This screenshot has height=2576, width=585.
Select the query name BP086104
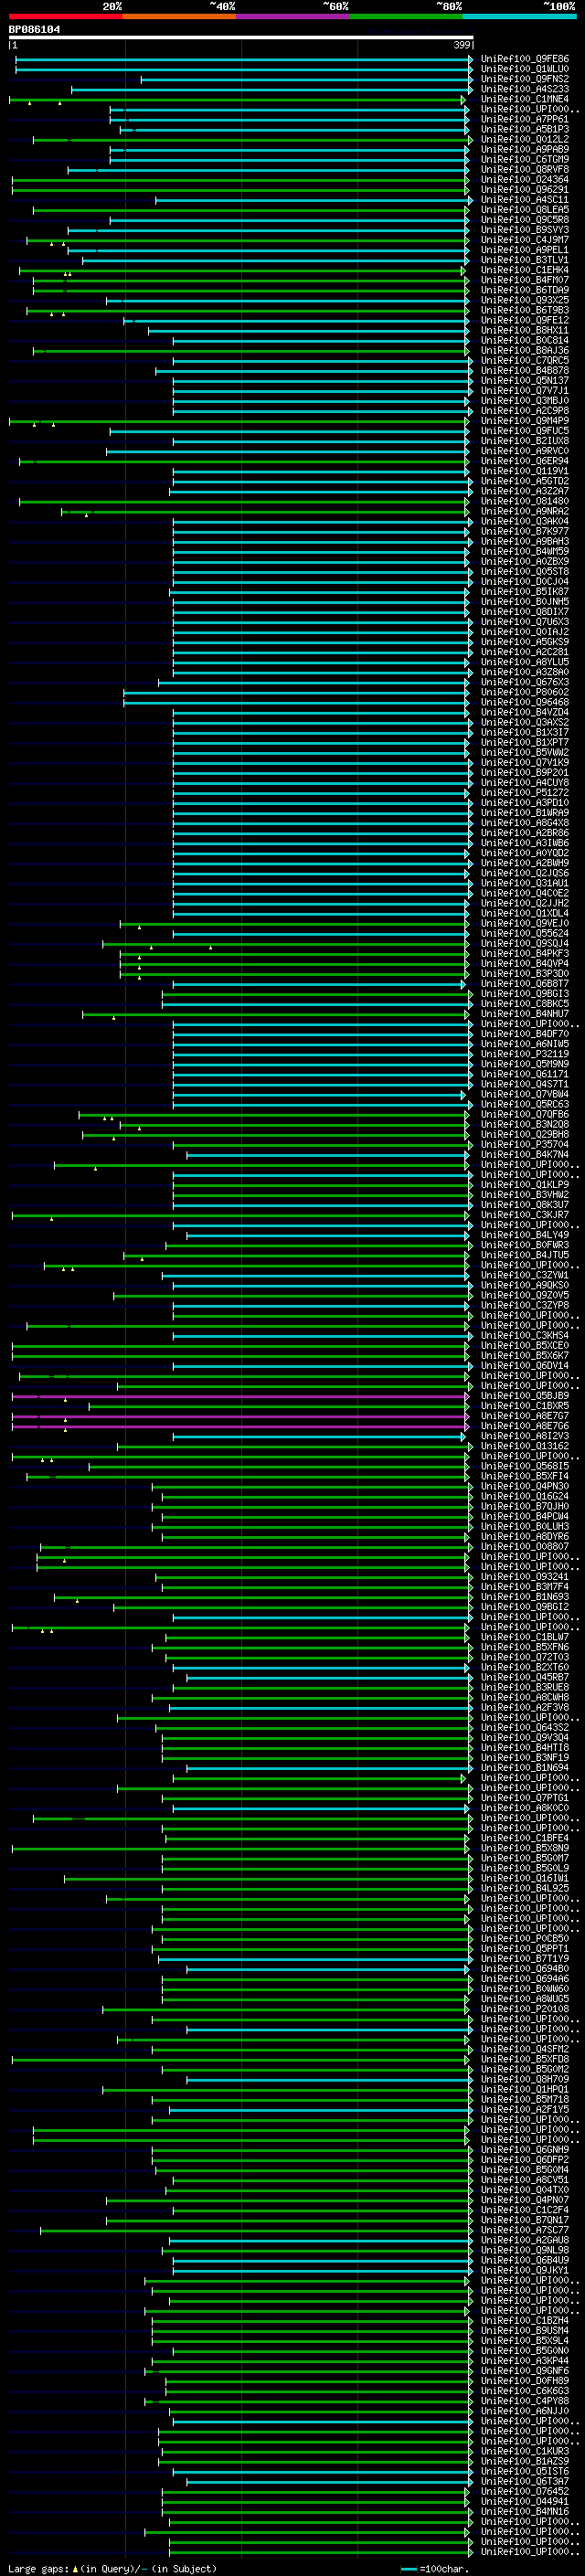[x=34, y=30]
